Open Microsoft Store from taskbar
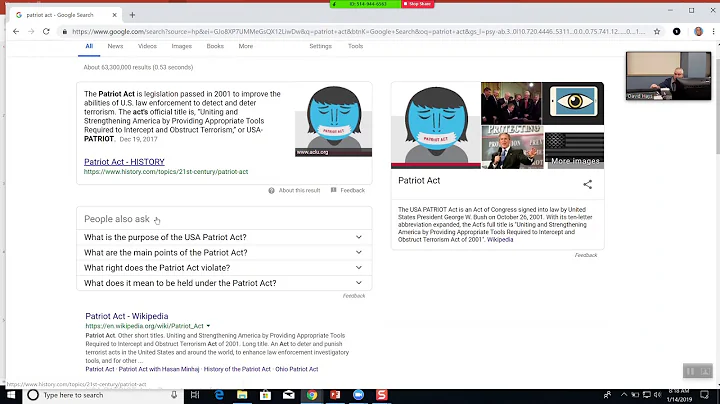The image size is (720, 404). 265,395
